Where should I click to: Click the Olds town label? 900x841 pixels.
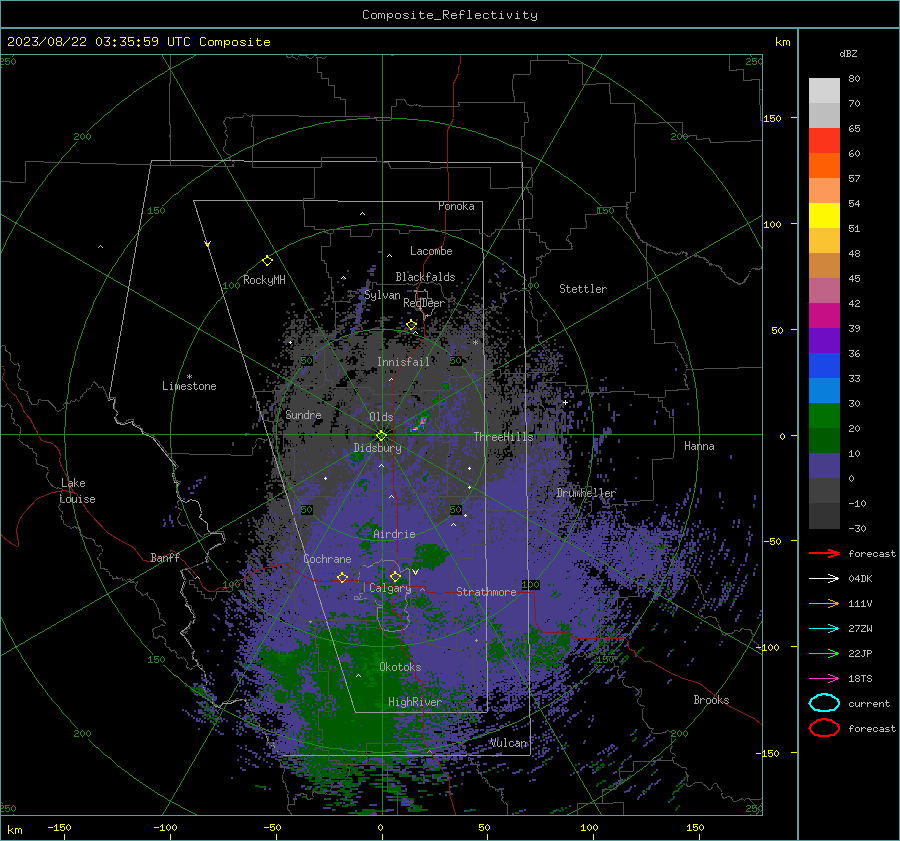pos(381,417)
